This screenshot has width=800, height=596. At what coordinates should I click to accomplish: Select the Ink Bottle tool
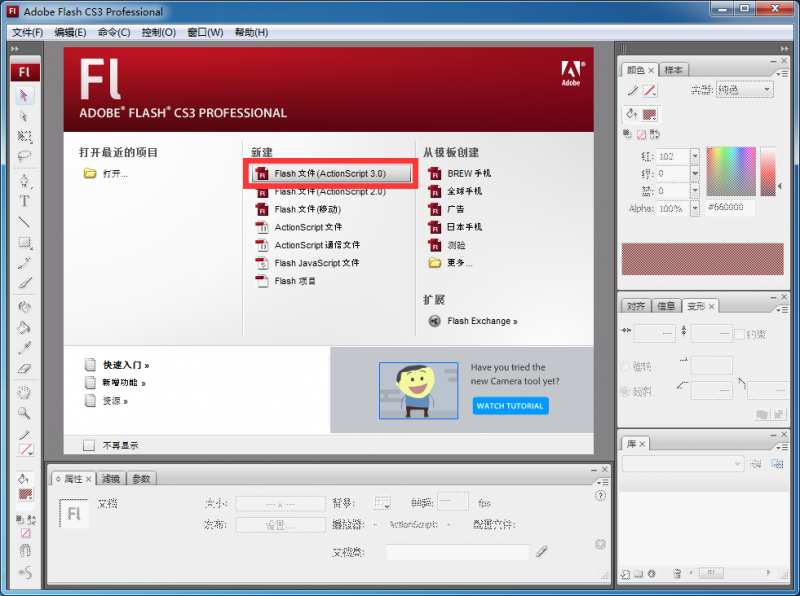tap(24, 307)
